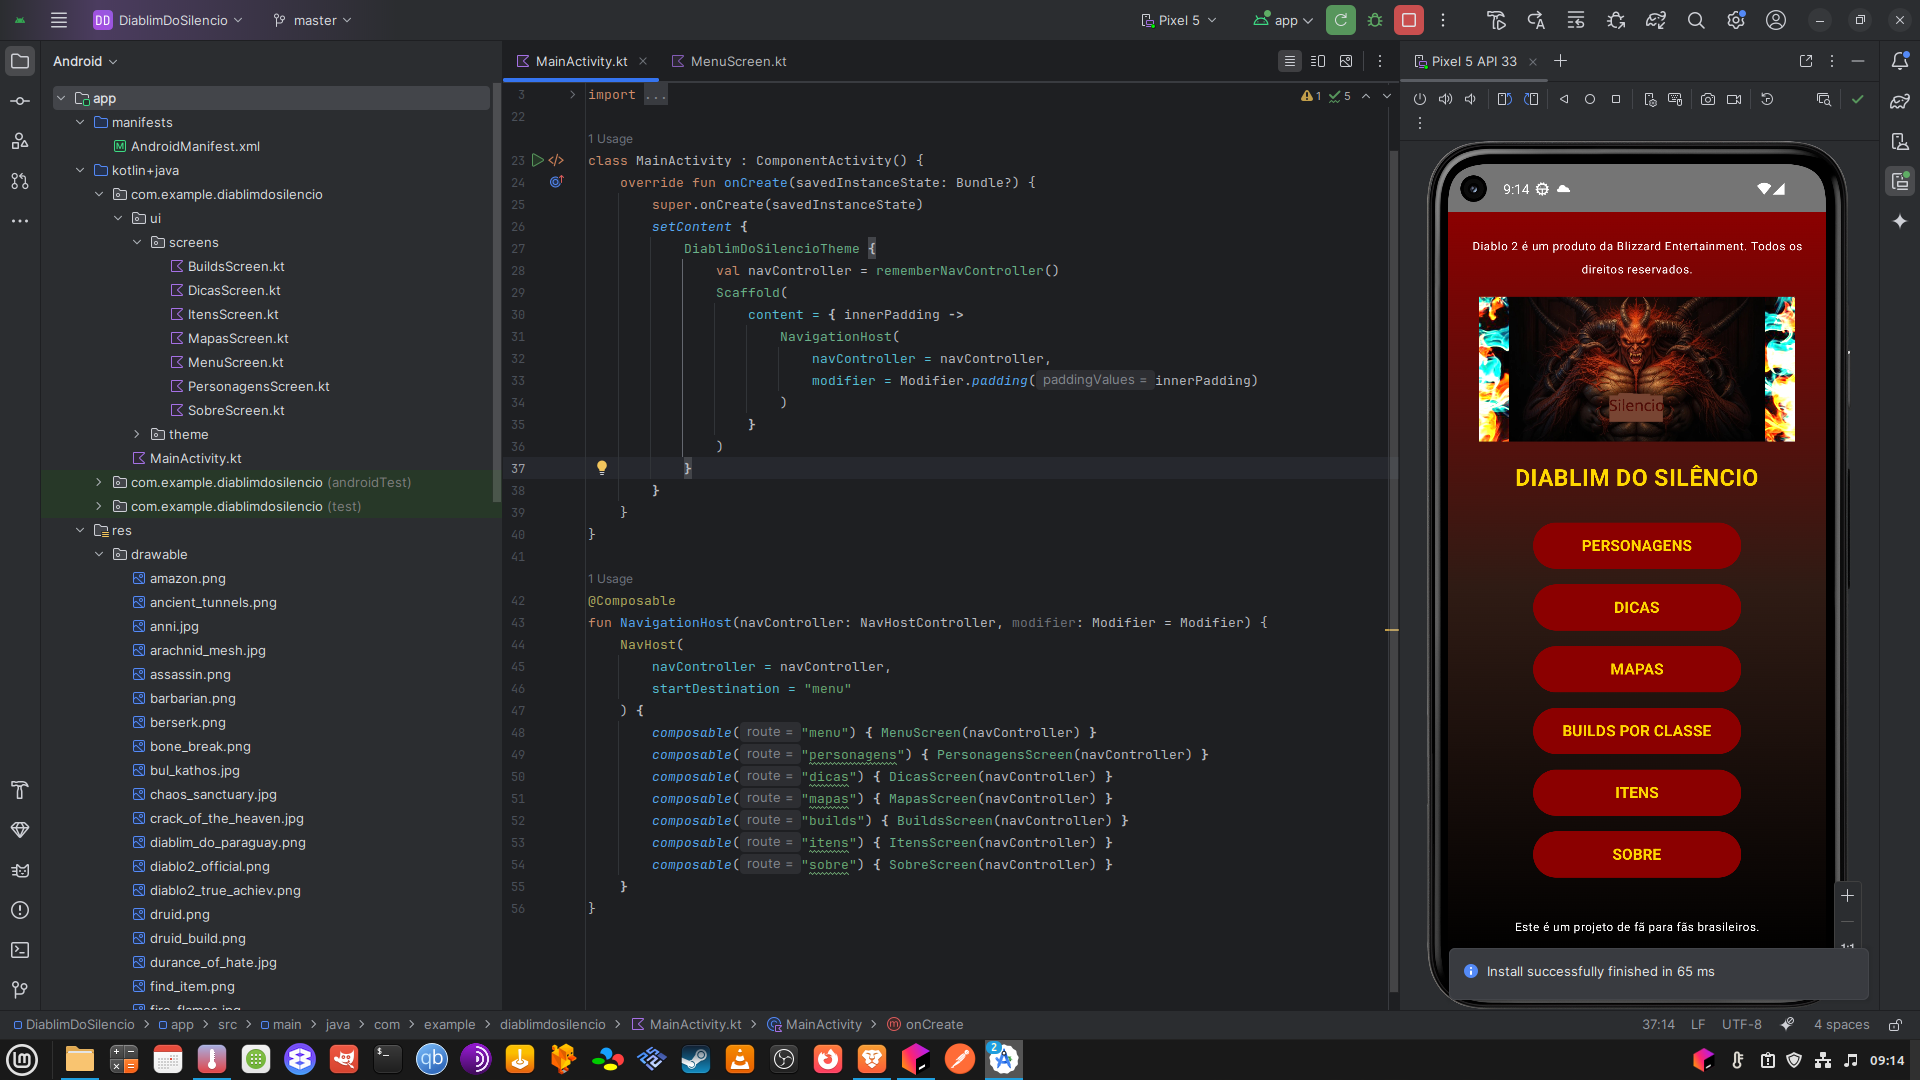The image size is (1920, 1080).
Task: Add a new emulator device tab
Action: [1560, 61]
